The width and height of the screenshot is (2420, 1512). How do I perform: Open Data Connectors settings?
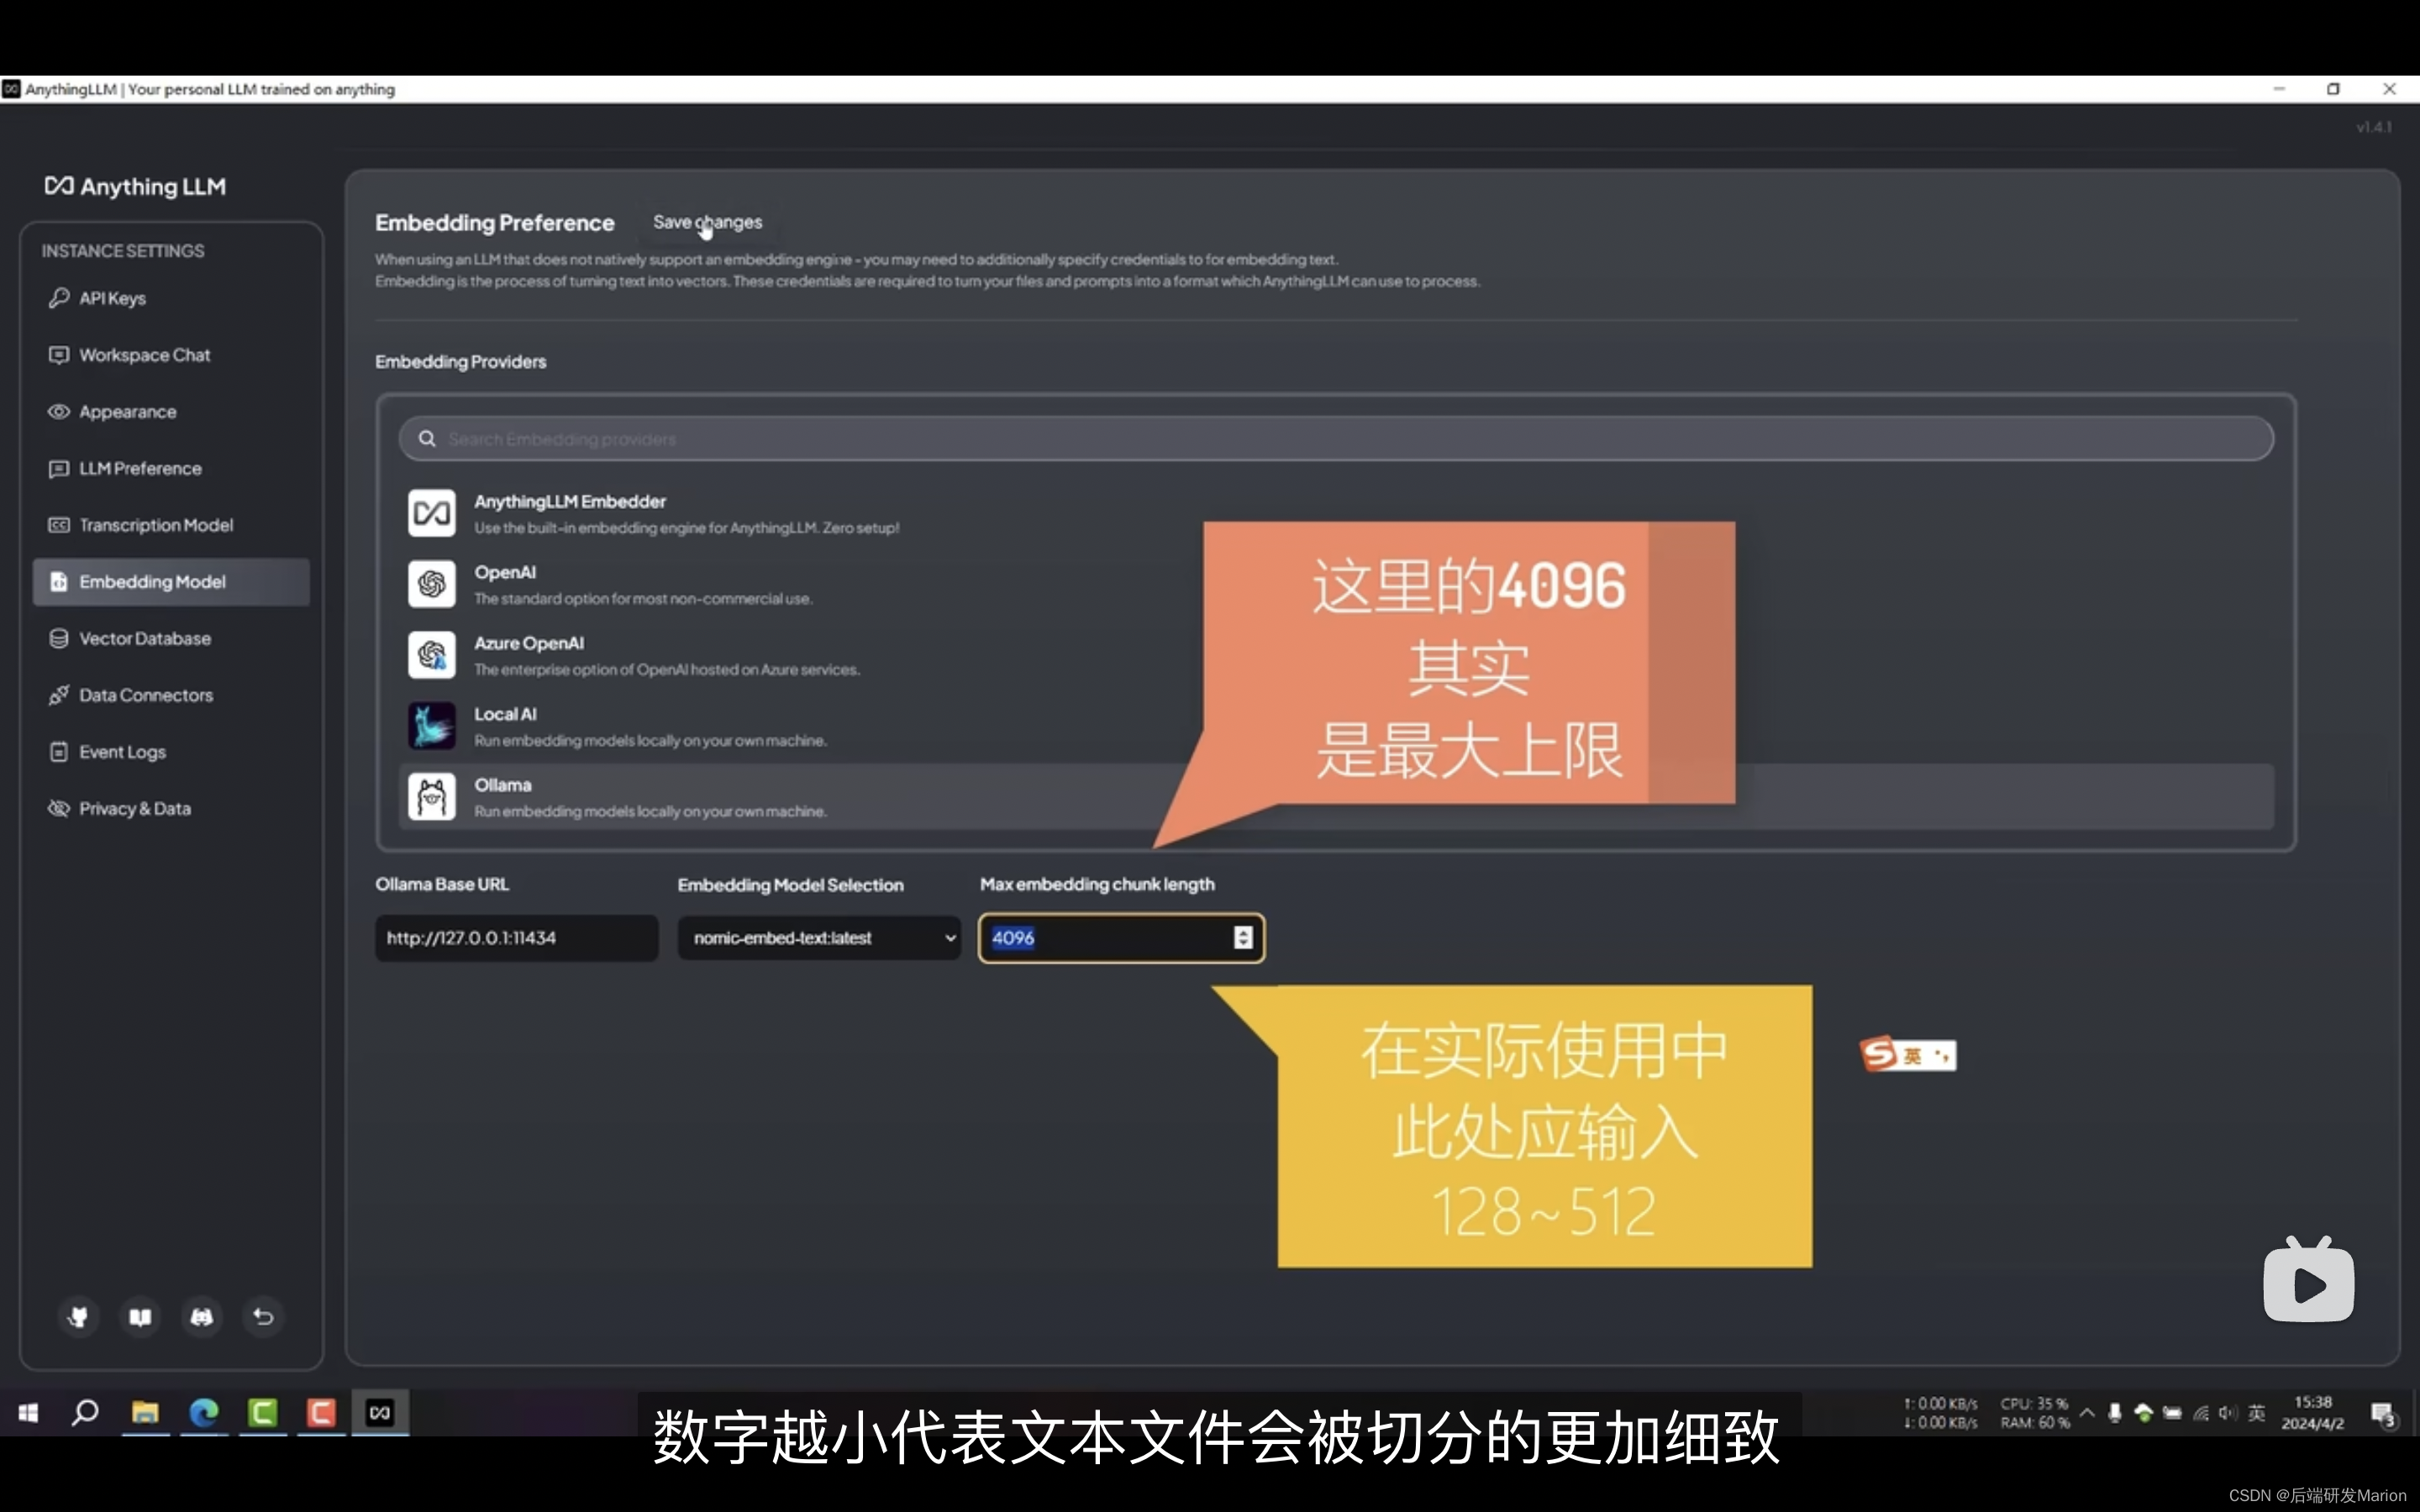[145, 695]
